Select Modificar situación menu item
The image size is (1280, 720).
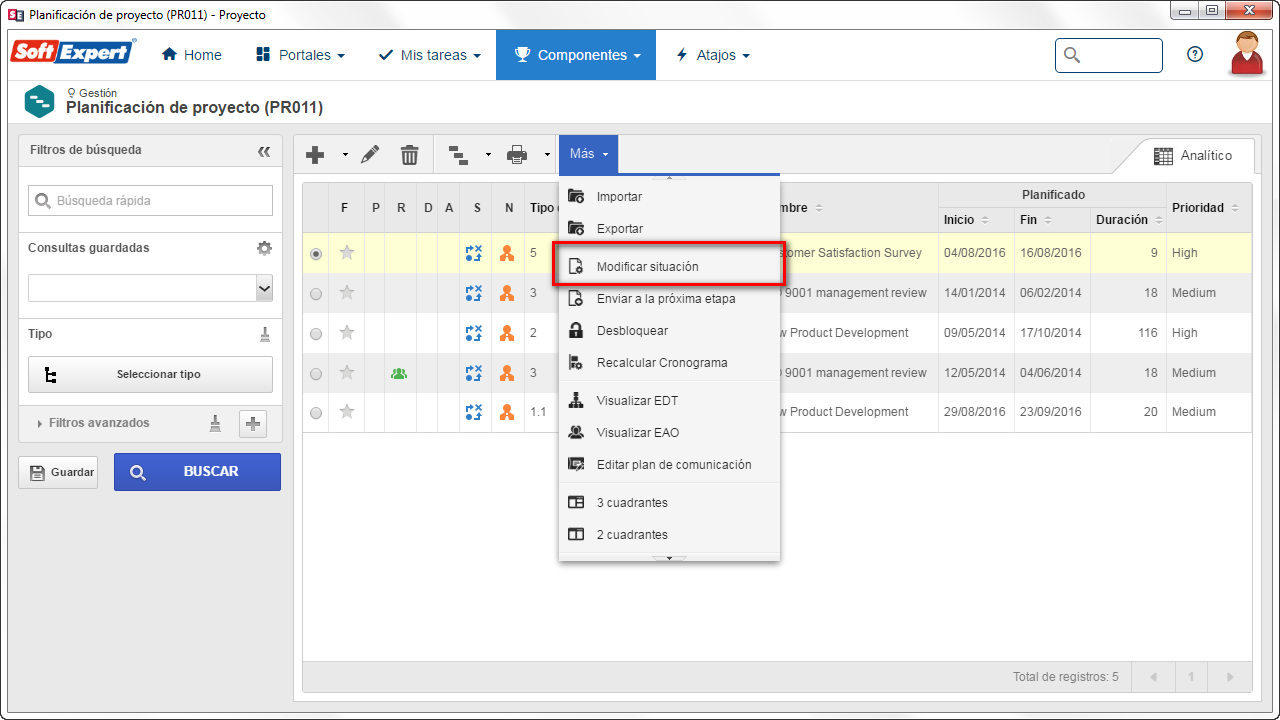coord(669,267)
